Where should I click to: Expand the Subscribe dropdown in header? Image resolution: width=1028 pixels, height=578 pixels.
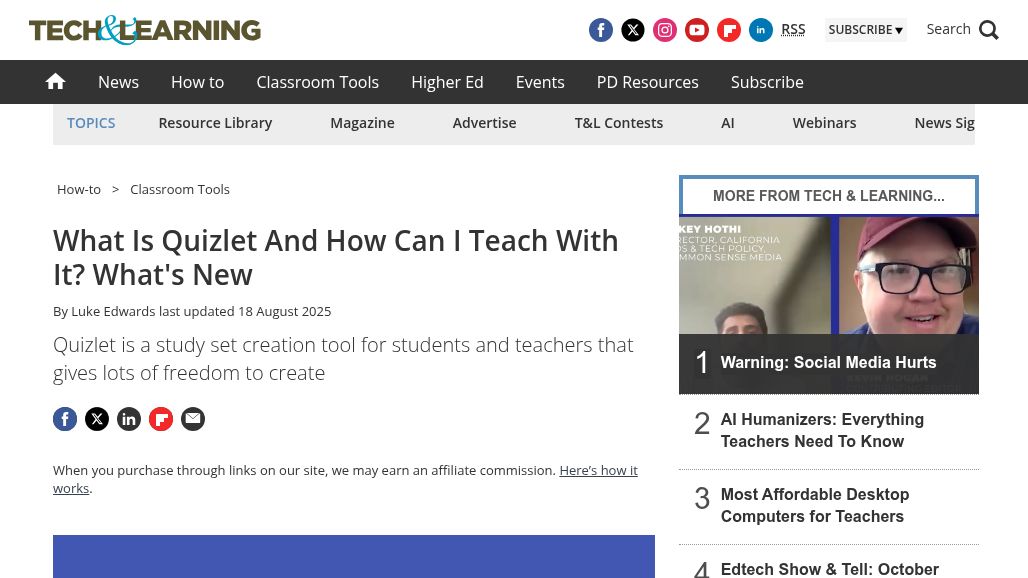[x=865, y=30]
